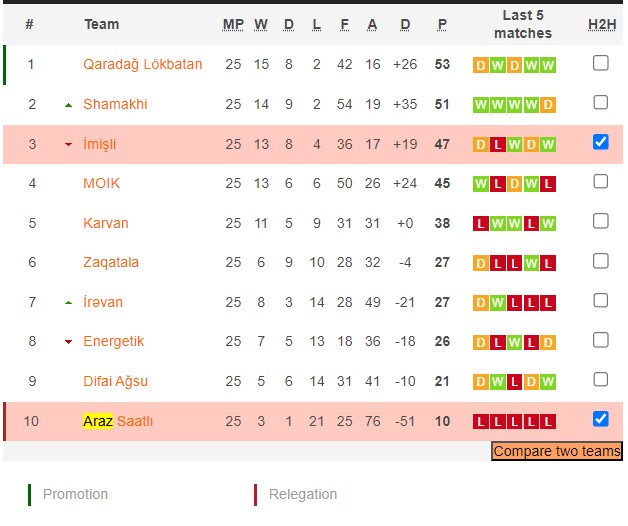Open the Shamakhi team link
Viewport: 628px width, 526px height.
[115, 104]
